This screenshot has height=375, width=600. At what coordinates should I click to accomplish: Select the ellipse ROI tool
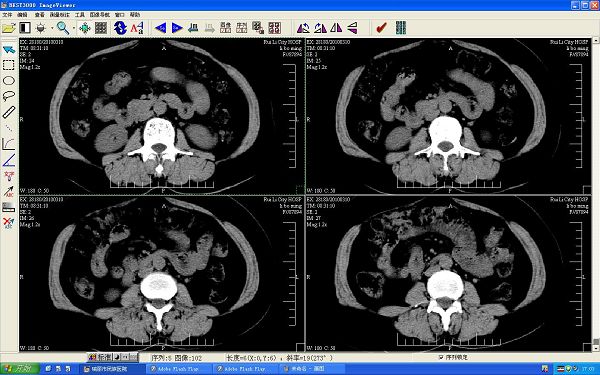[x=9, y=80]
